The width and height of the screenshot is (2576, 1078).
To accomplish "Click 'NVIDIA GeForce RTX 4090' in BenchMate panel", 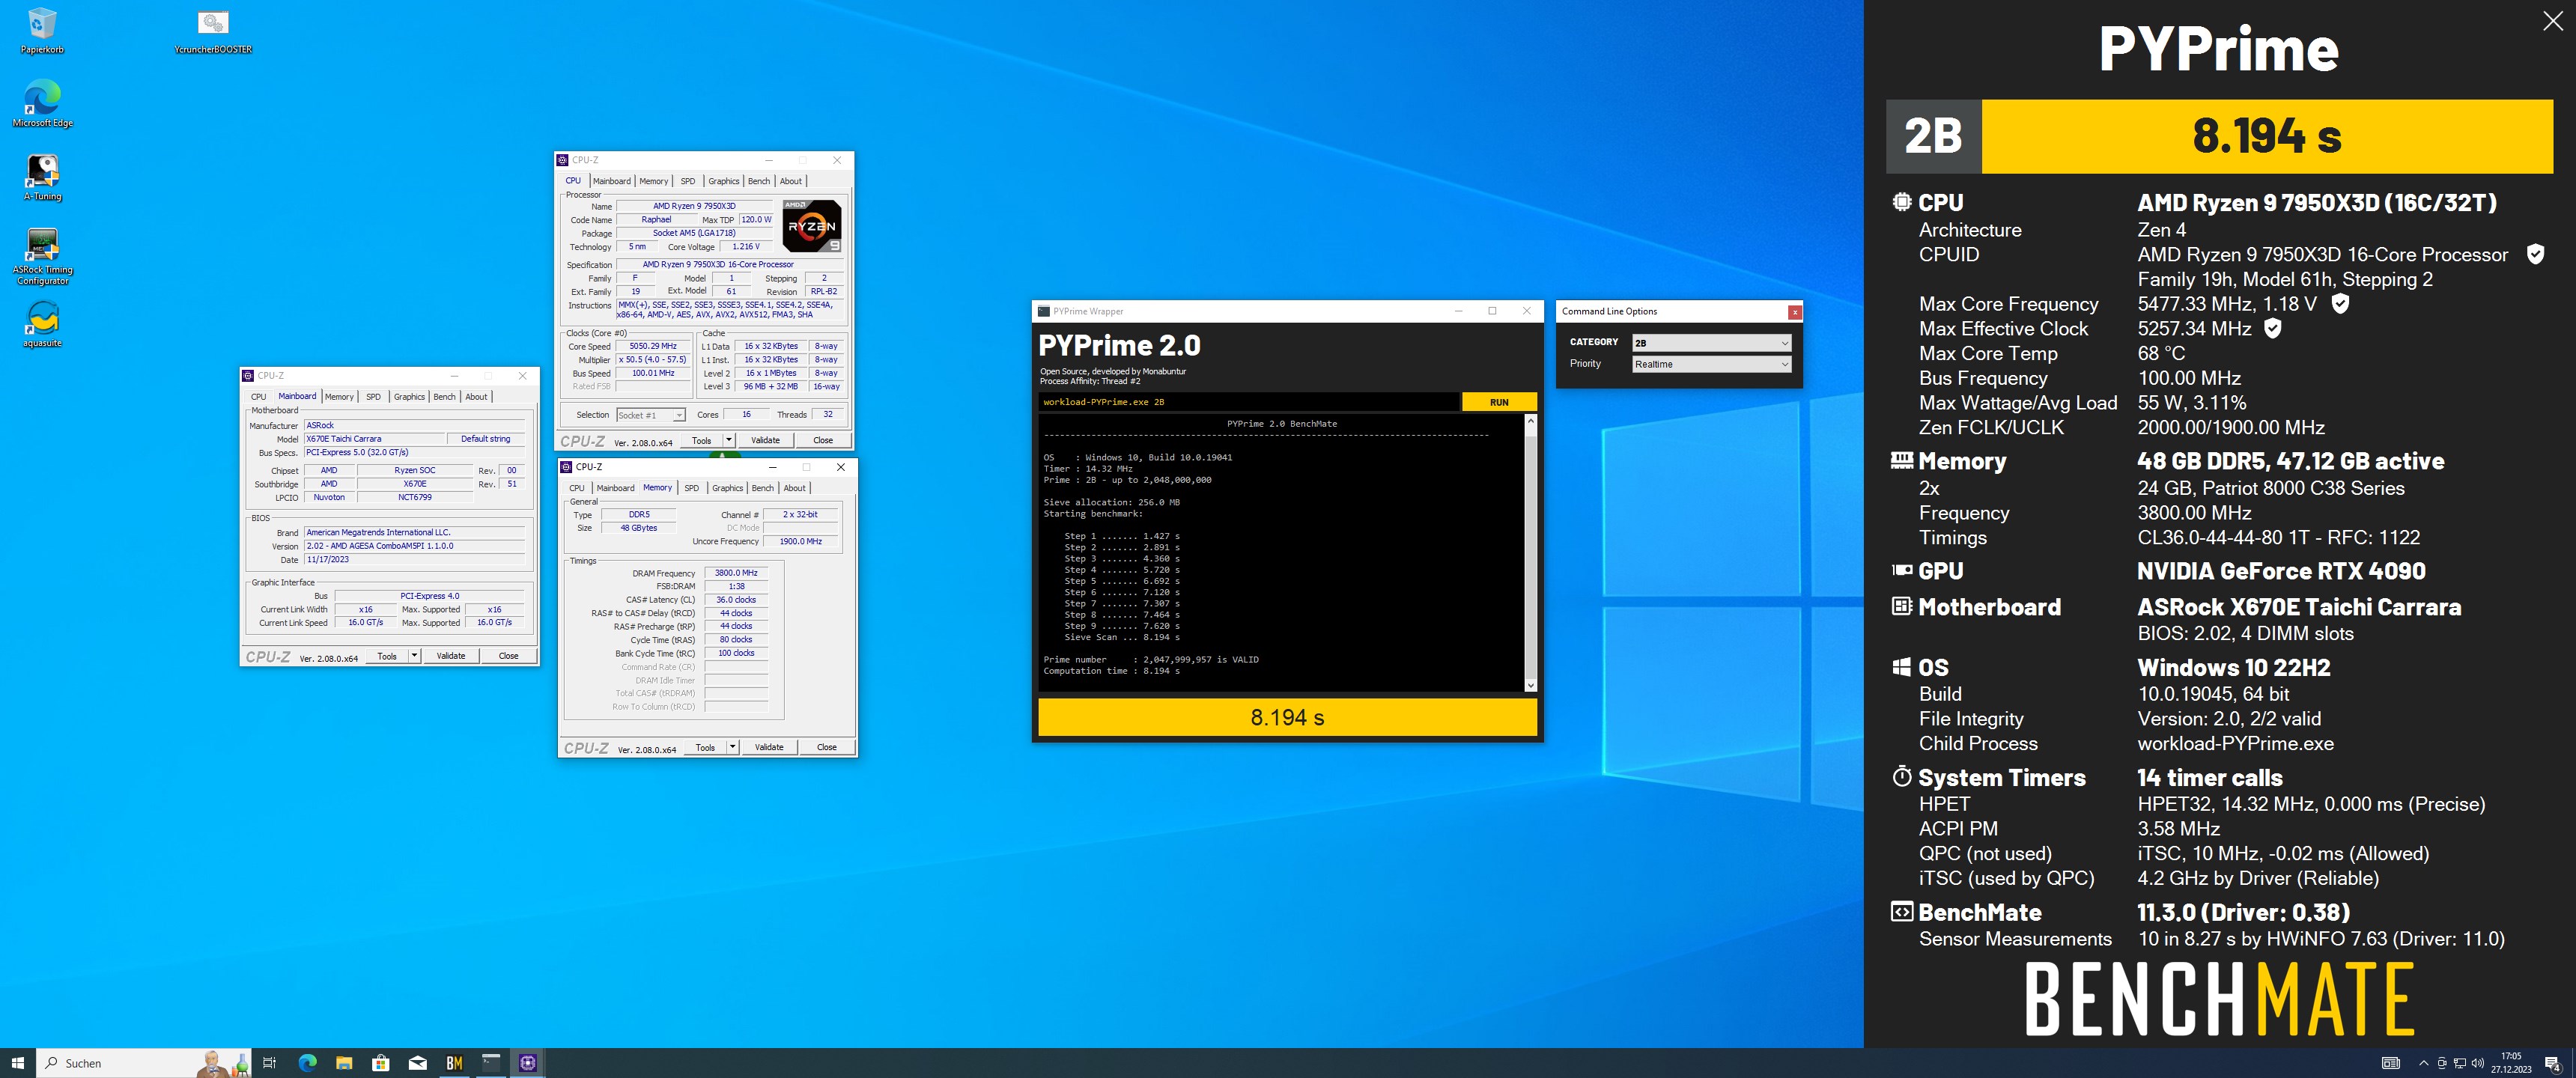I will click(2281, 571).
